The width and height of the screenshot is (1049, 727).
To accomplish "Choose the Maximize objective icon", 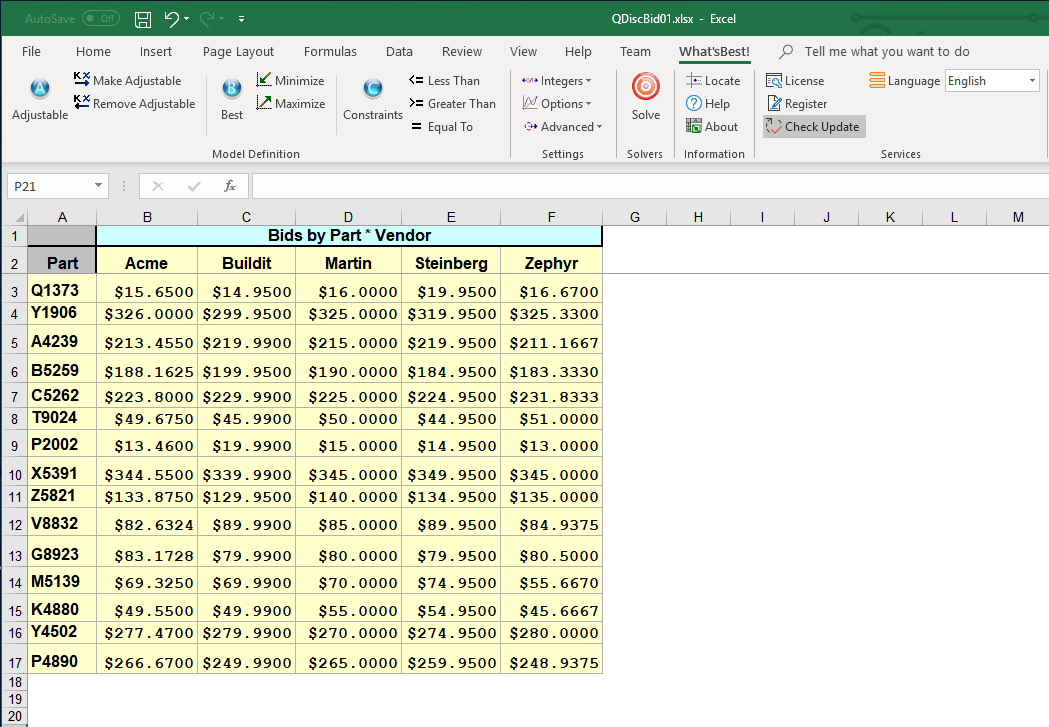I will pyautogui.click(x=264, y=103).
